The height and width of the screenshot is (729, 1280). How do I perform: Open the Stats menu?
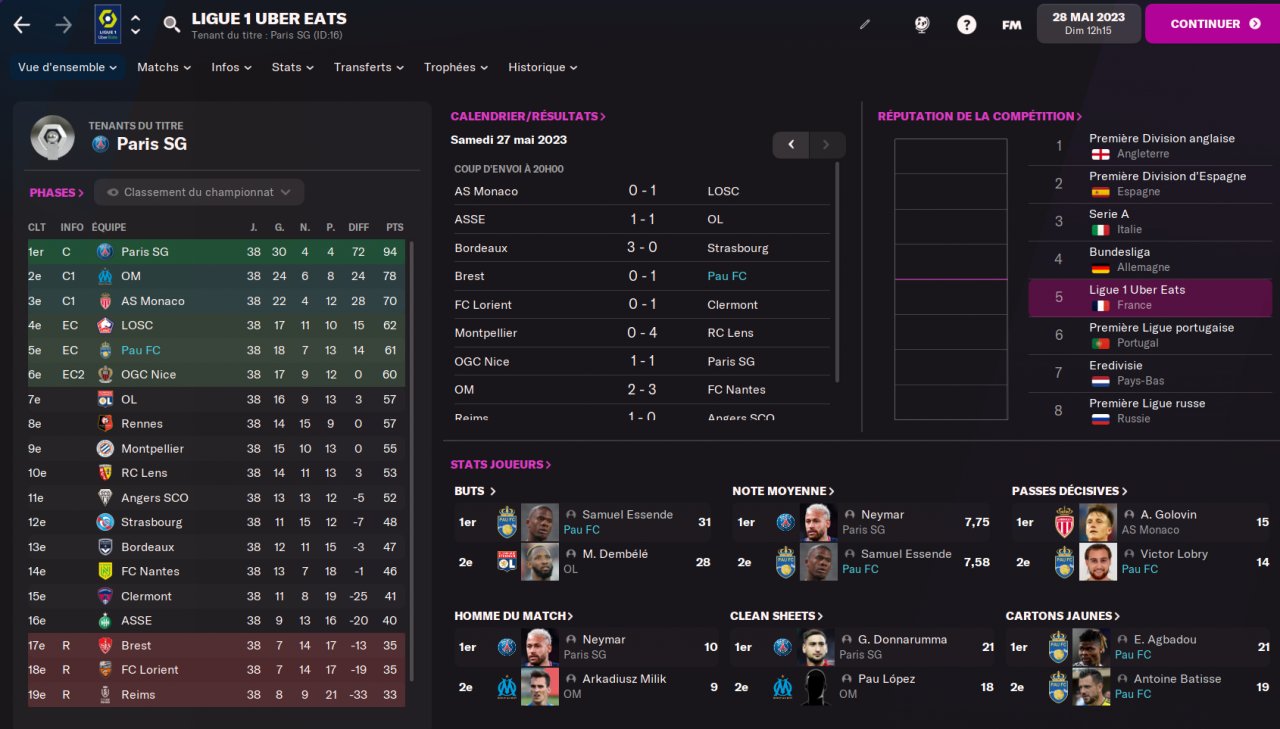[292, 67]
